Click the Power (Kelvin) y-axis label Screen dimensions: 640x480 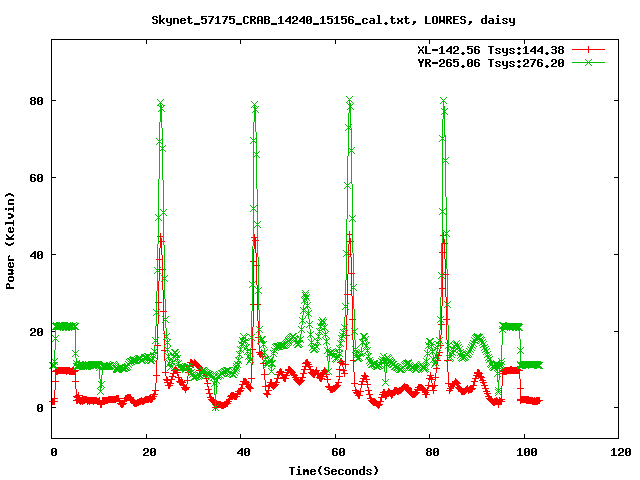click(10, 241)
